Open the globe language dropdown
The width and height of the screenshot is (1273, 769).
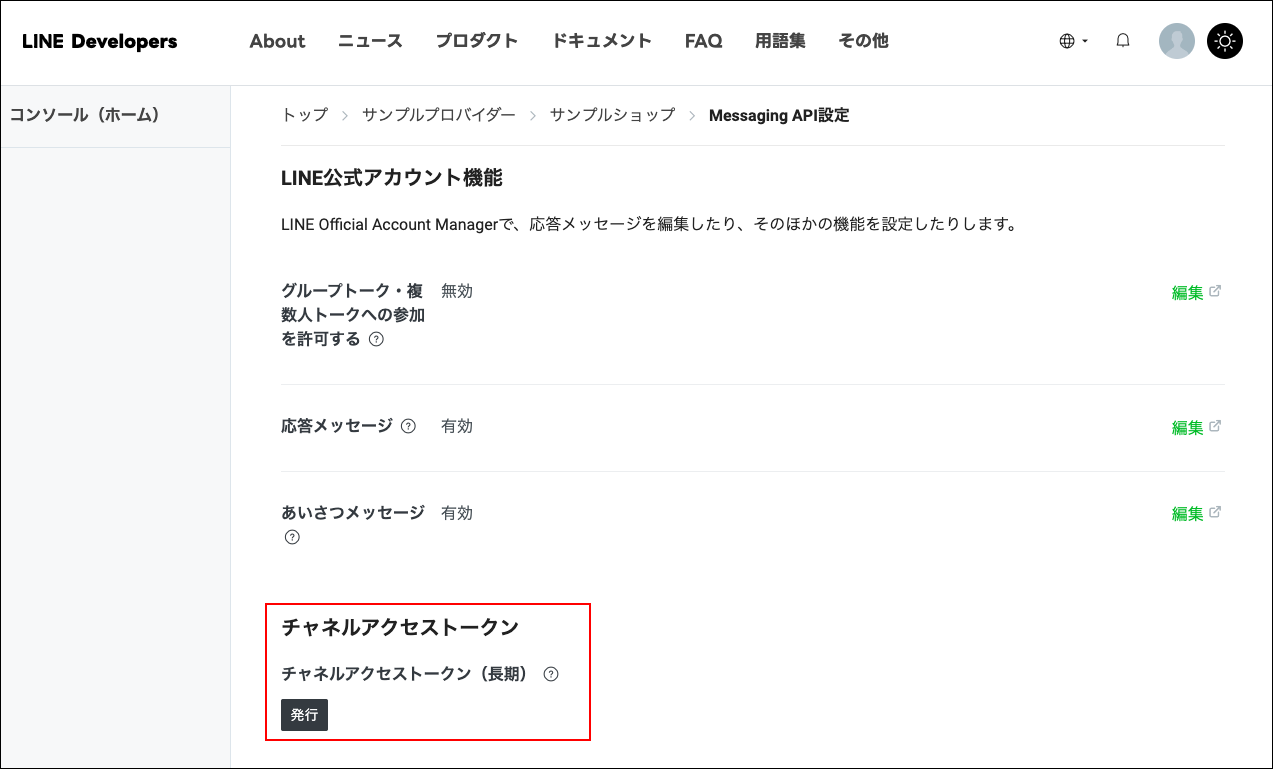(1073, 41)
